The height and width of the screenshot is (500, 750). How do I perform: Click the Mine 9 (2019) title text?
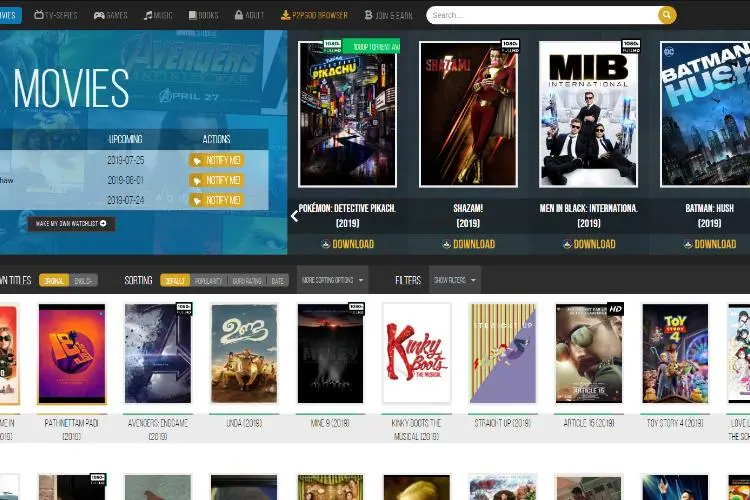pos(331,423)
